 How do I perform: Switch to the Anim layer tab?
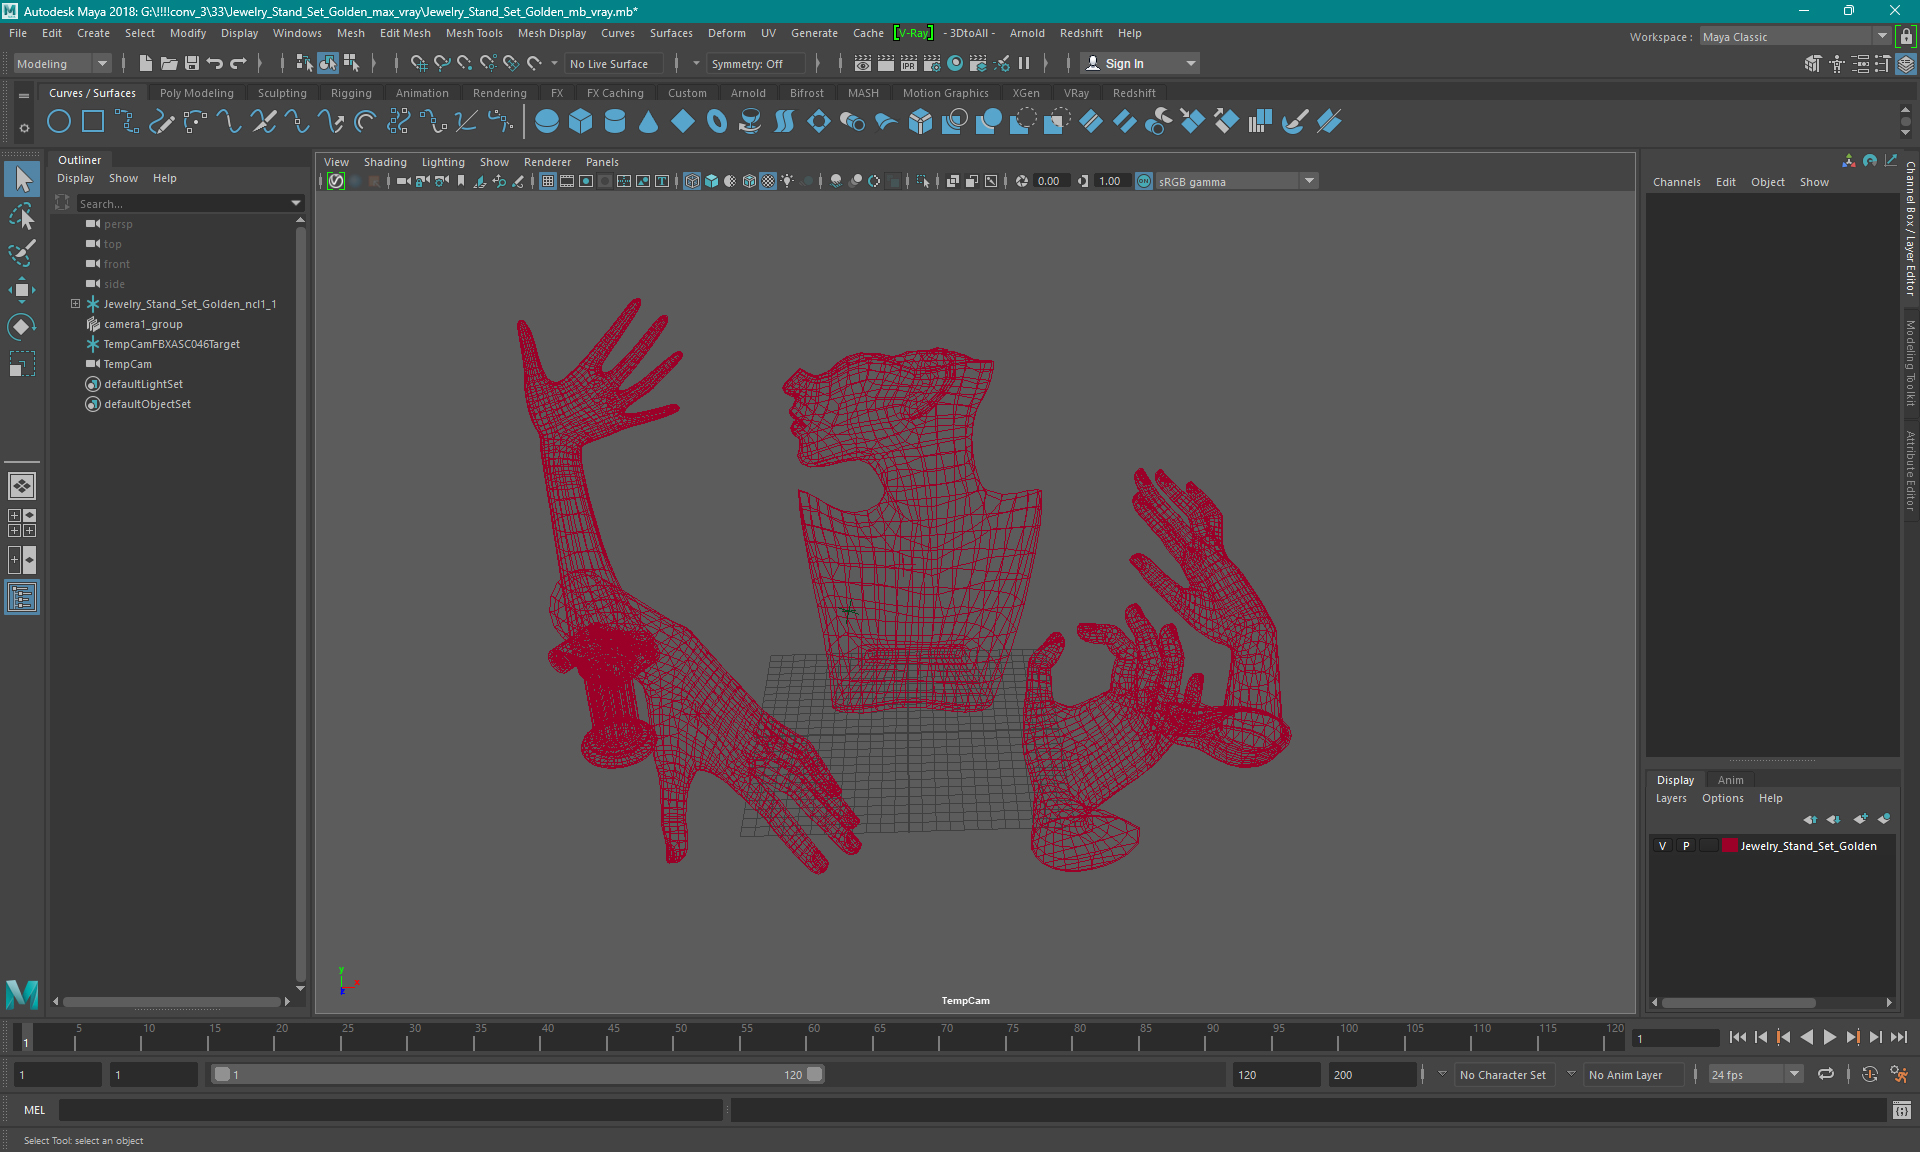[1730, 780]
